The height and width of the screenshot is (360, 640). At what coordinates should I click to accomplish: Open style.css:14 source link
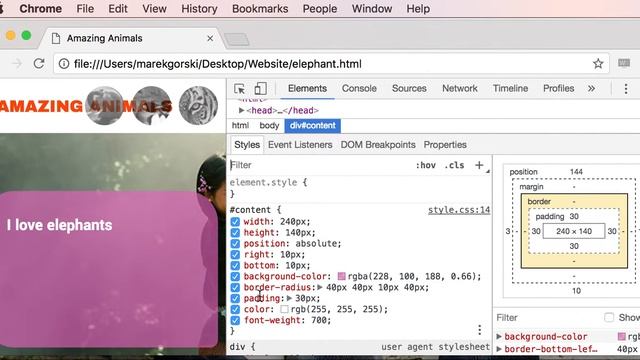click(459, 210)
